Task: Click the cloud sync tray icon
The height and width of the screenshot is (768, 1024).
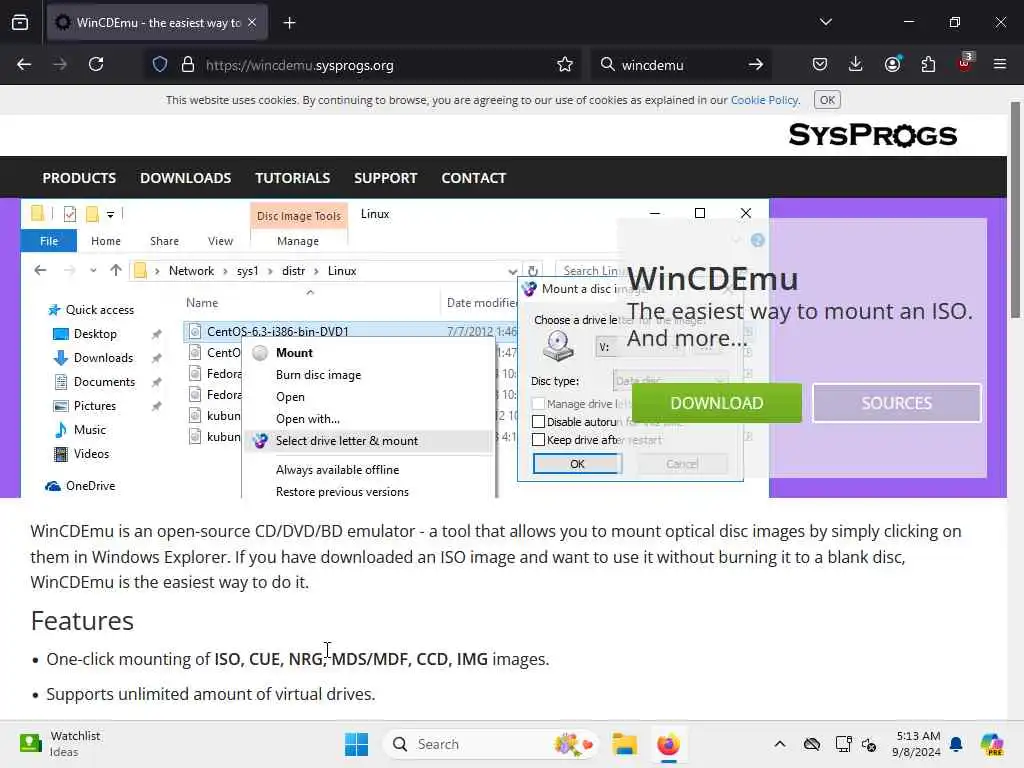Action: tap(812, 744)
